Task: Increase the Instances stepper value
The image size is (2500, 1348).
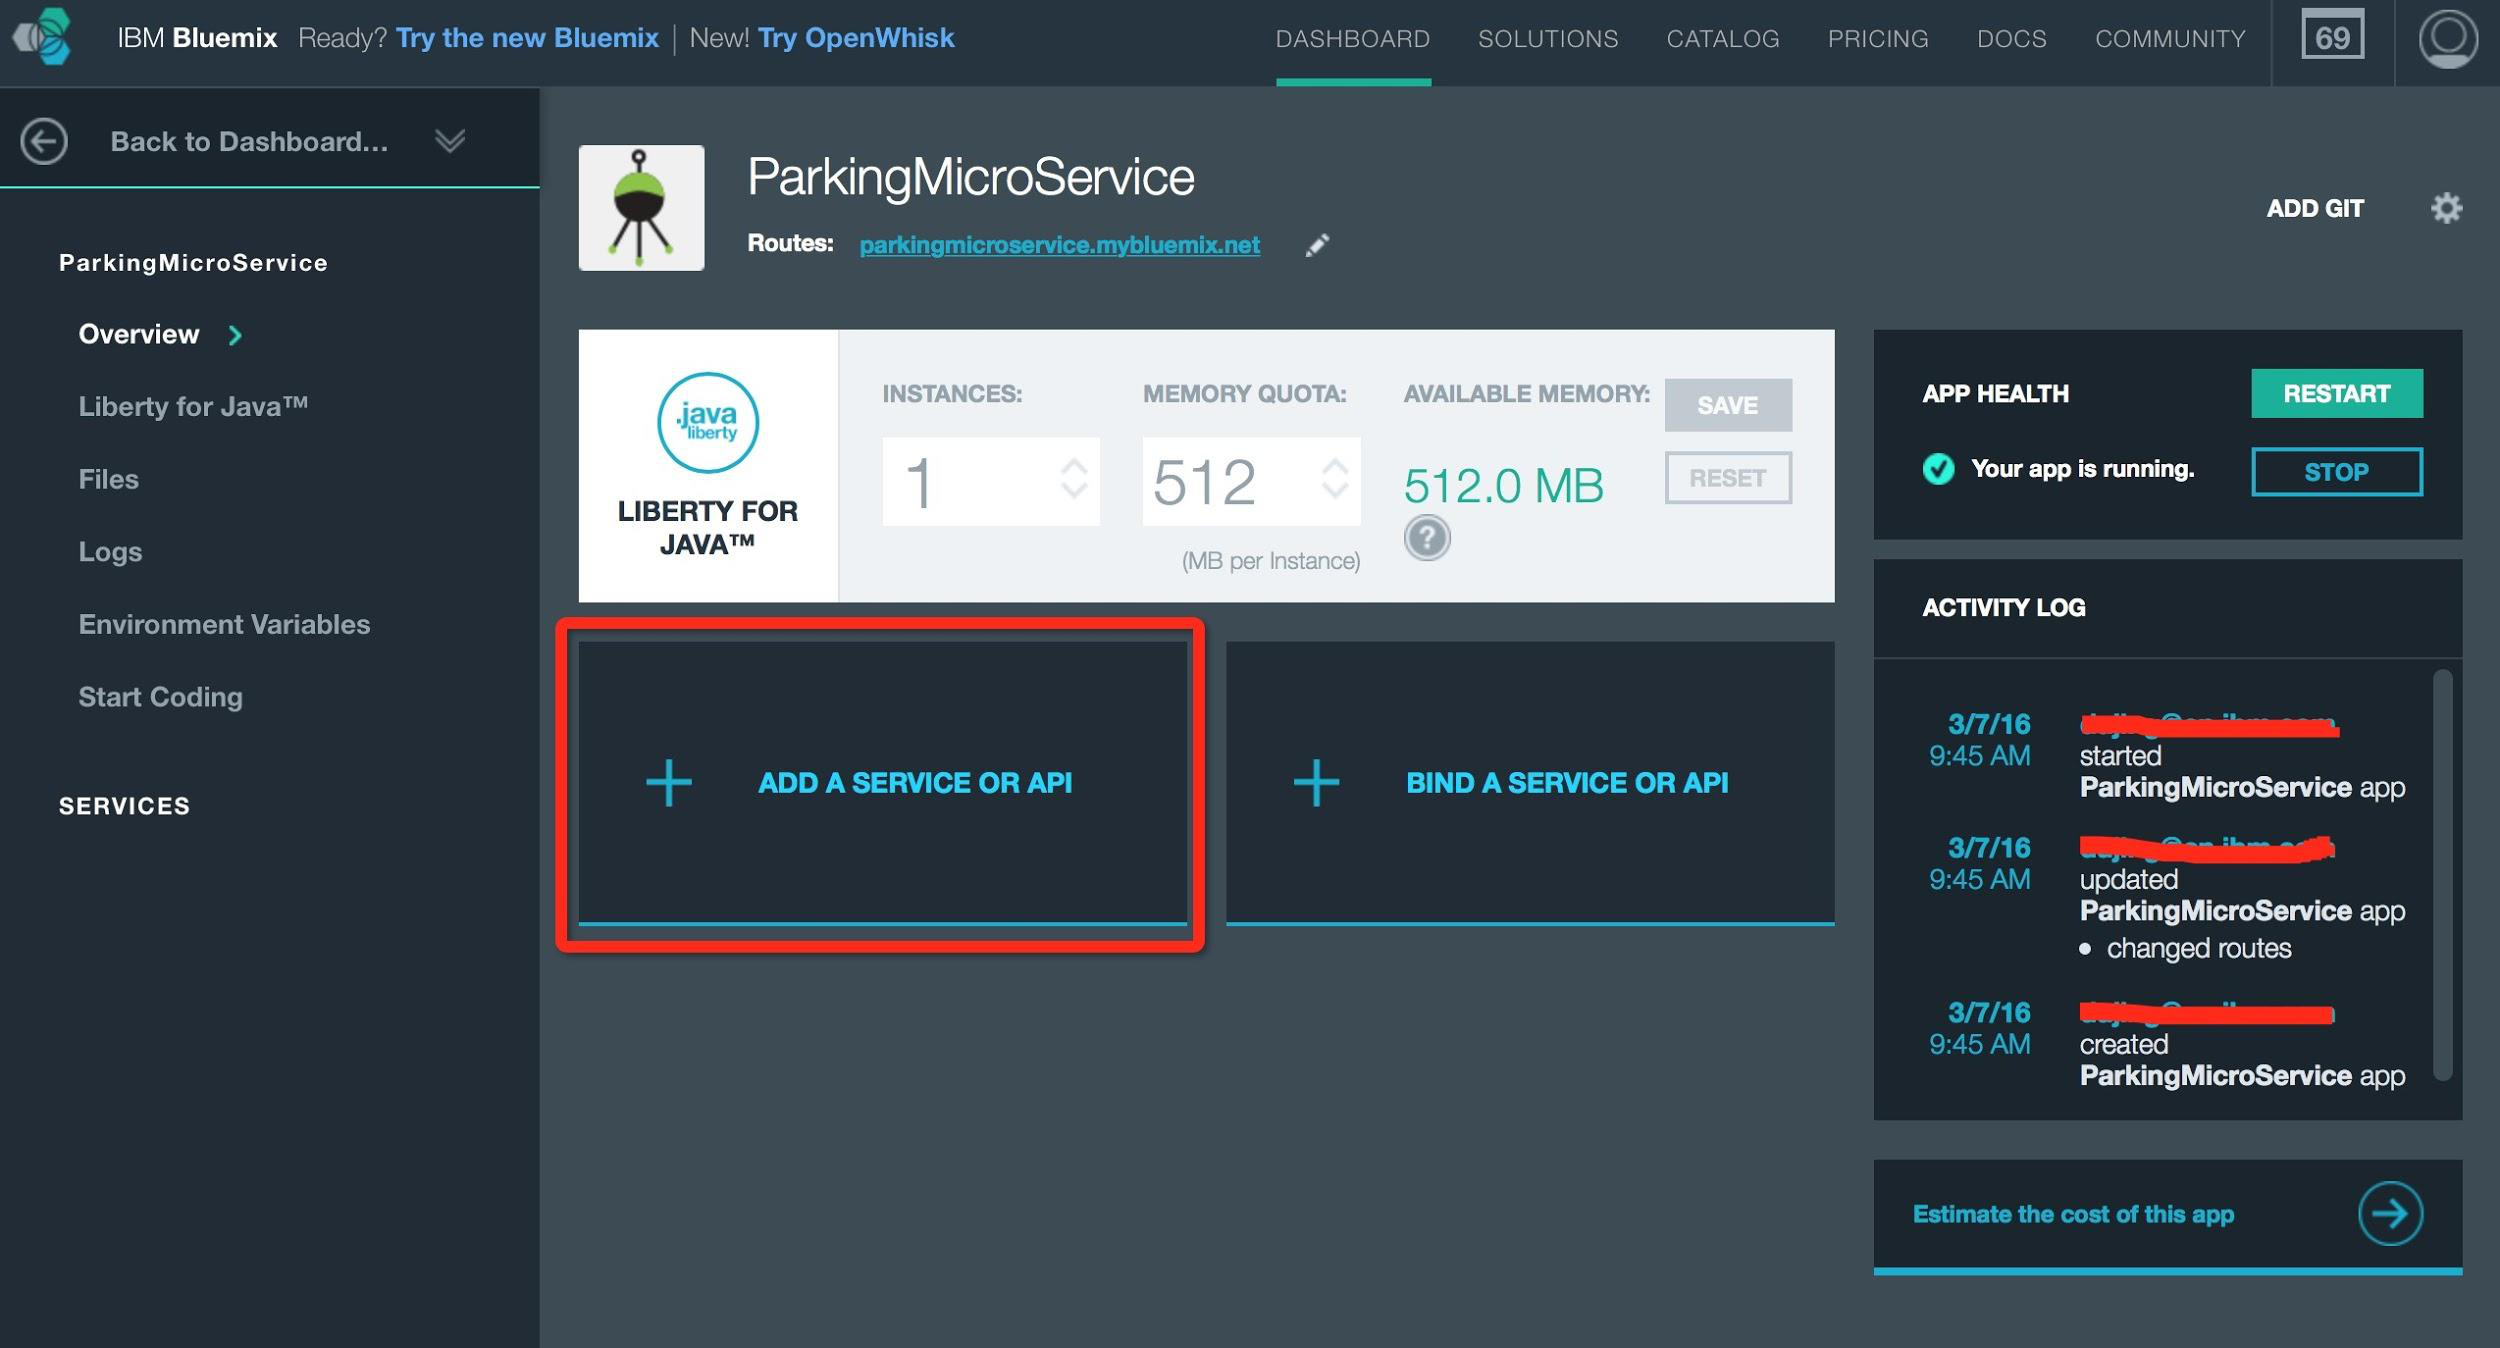Action: tap(1074, 467)
